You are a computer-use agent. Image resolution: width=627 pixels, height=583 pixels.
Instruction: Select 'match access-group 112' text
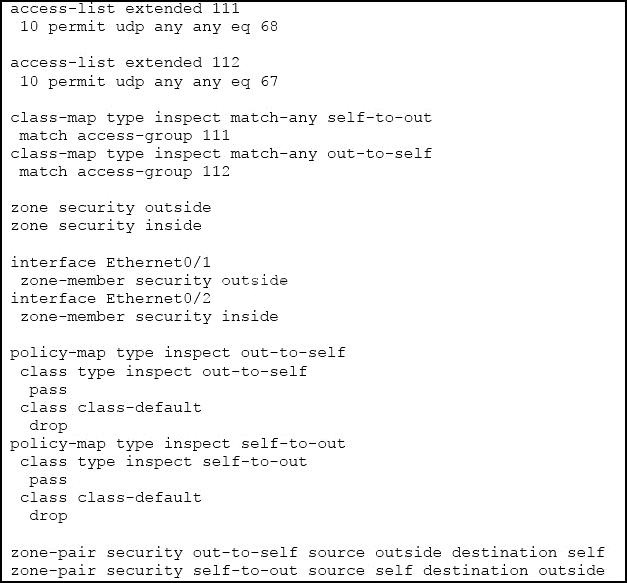124,172
